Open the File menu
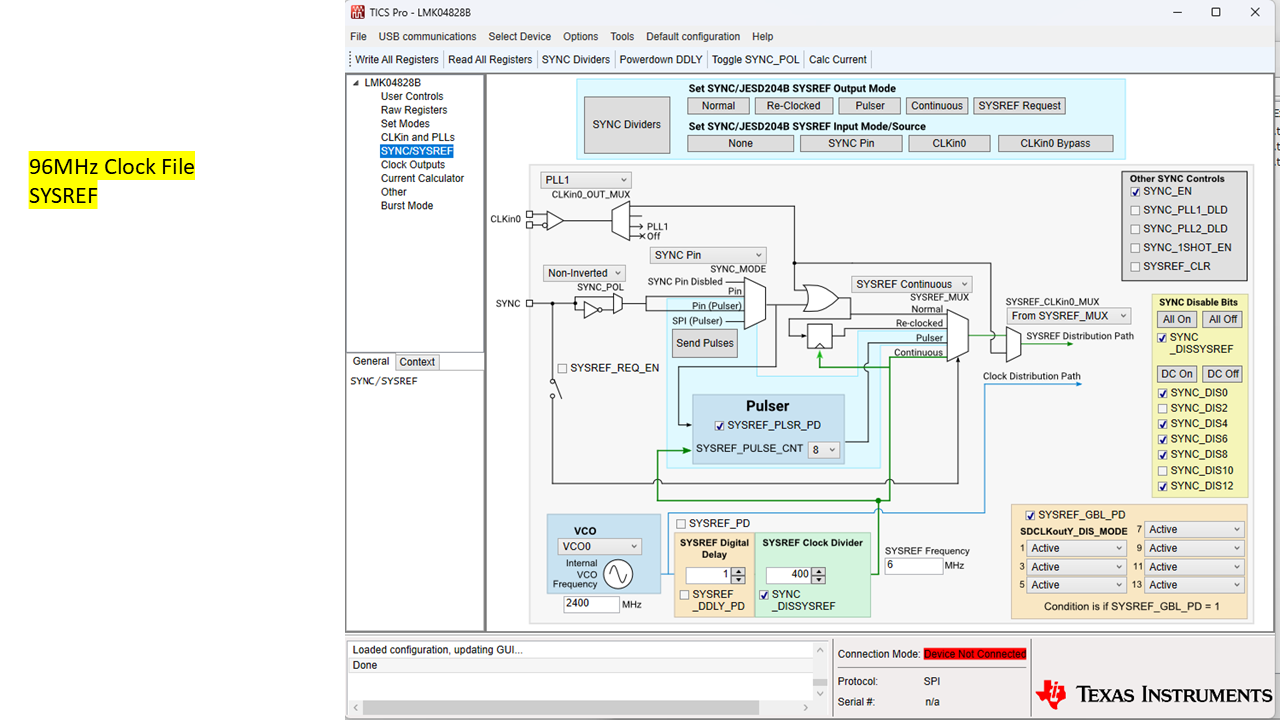Viewport: 1280px width, 720px height. (x=358, y=37)
